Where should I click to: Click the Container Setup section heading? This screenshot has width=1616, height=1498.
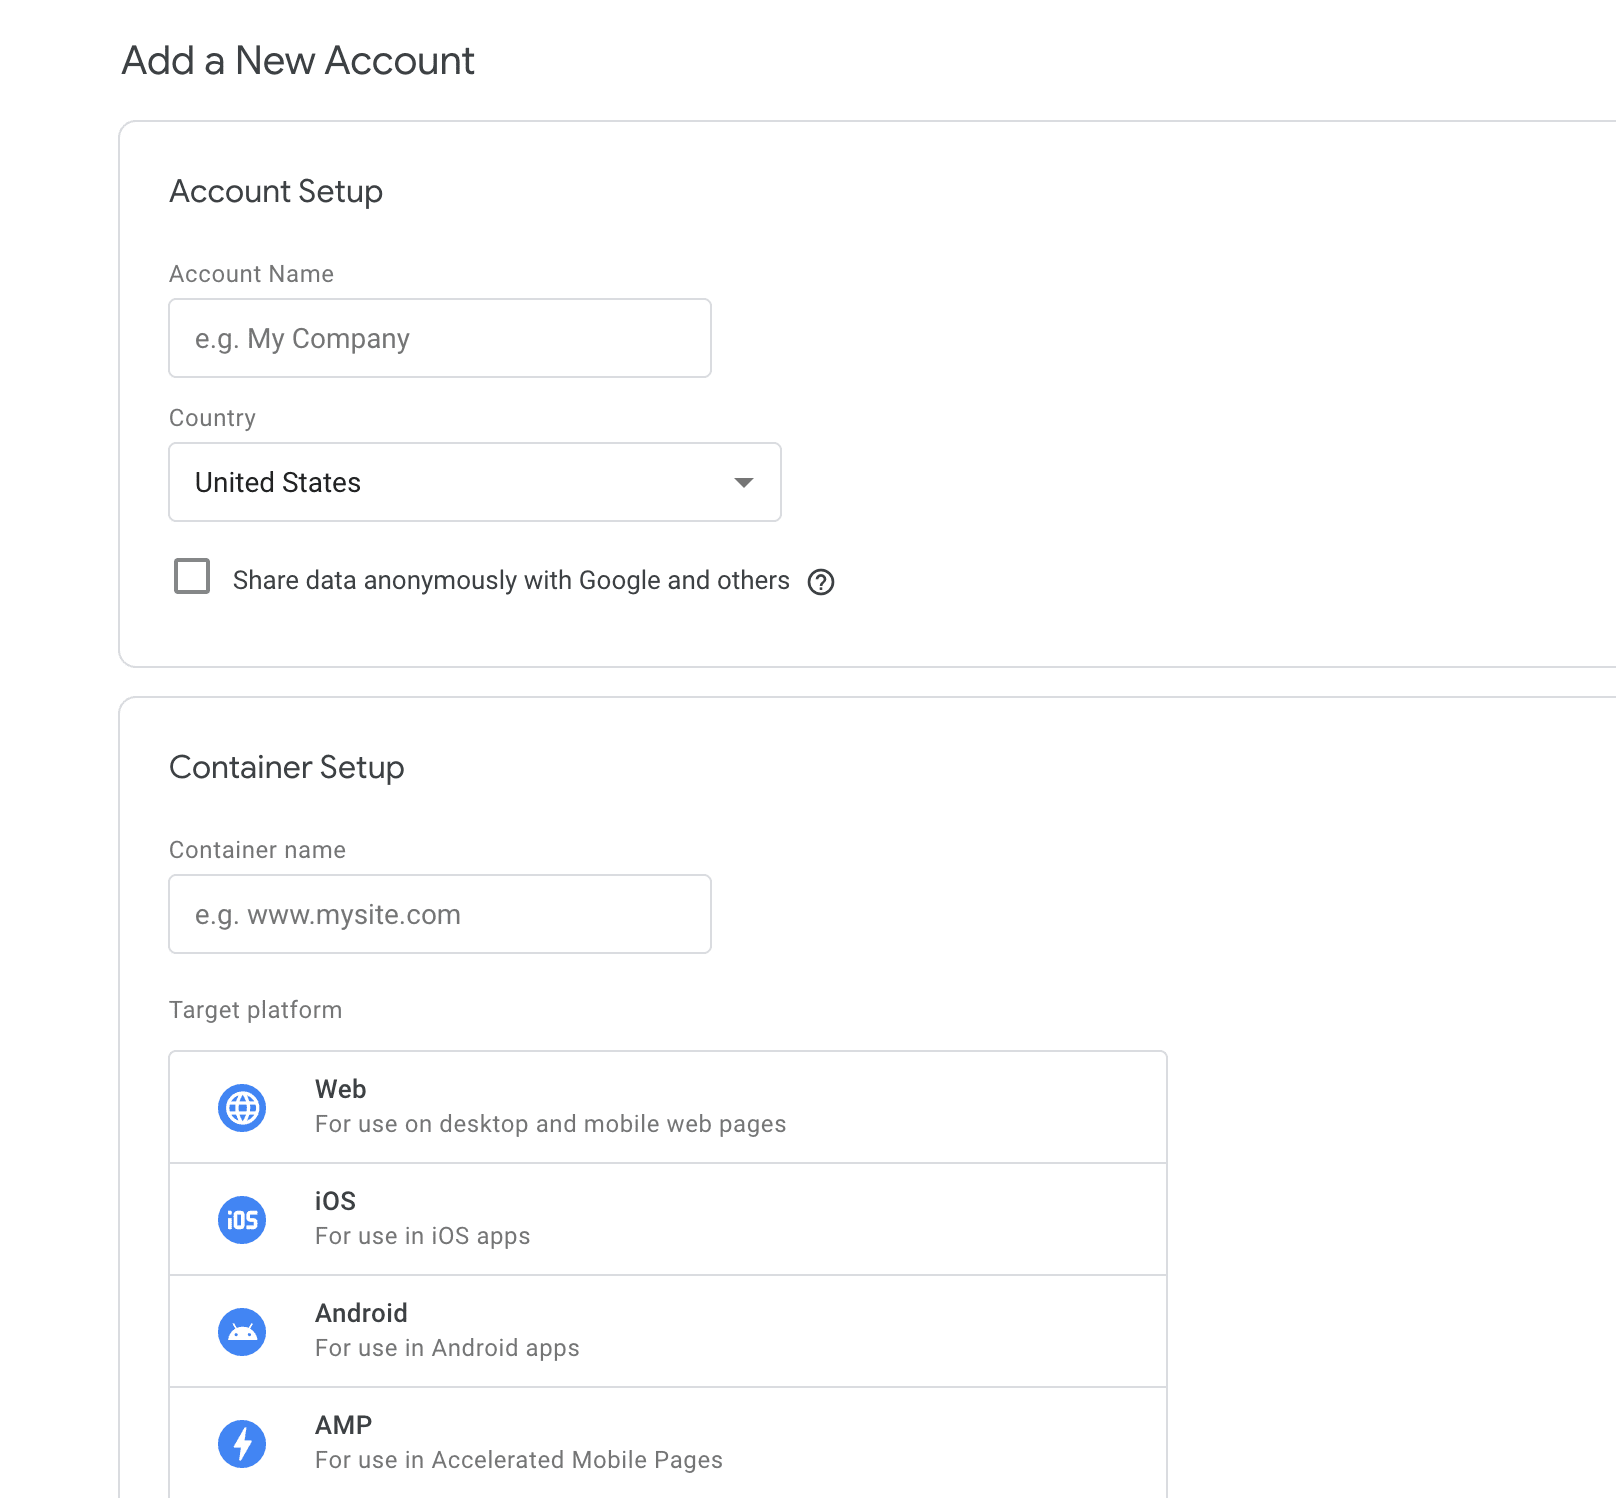pyautogui.click(x=287, y=768)
